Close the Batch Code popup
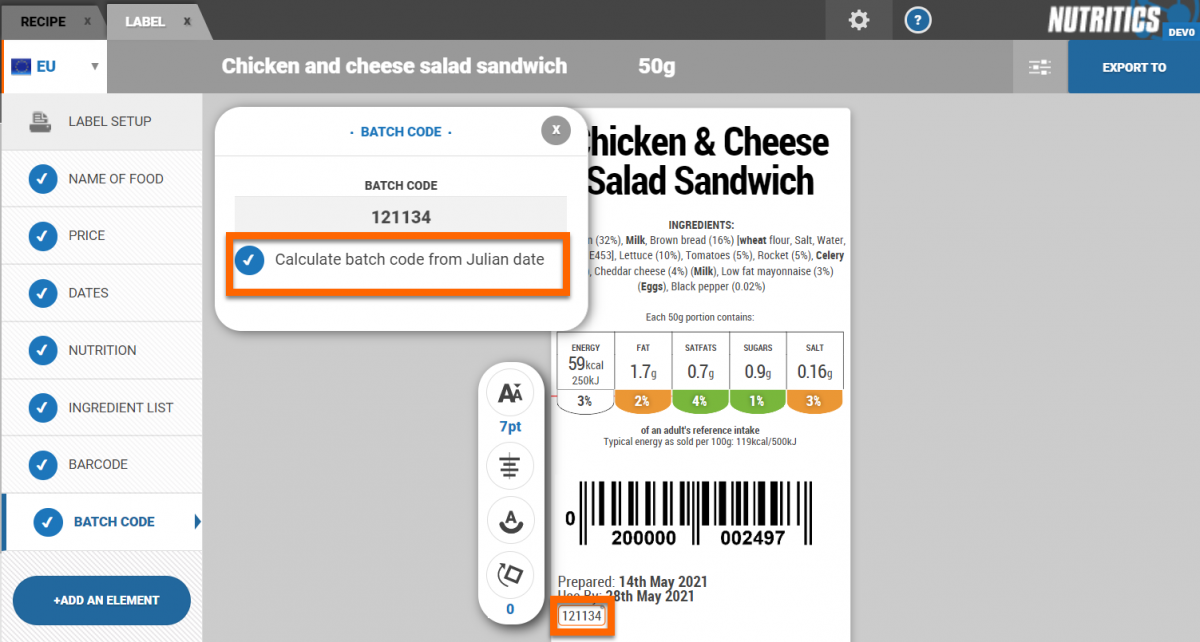This screenshot has width=1200, height=642. [x=556, y=130]
